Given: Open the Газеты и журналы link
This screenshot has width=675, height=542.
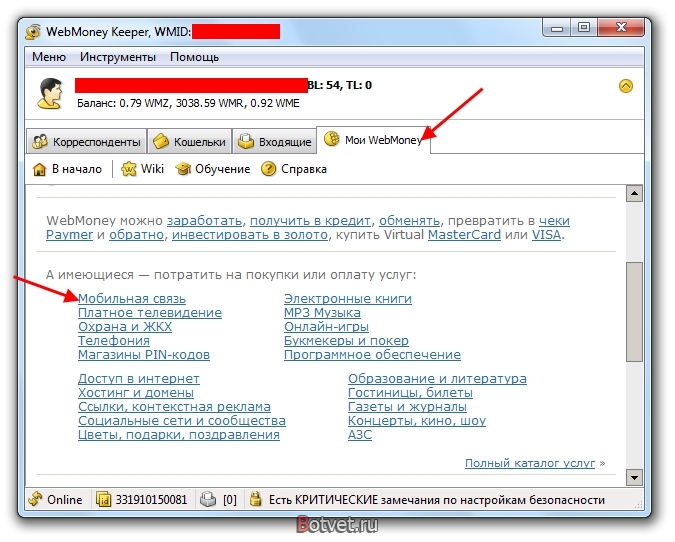Looking at the screenshot, I should click(407, 407).
